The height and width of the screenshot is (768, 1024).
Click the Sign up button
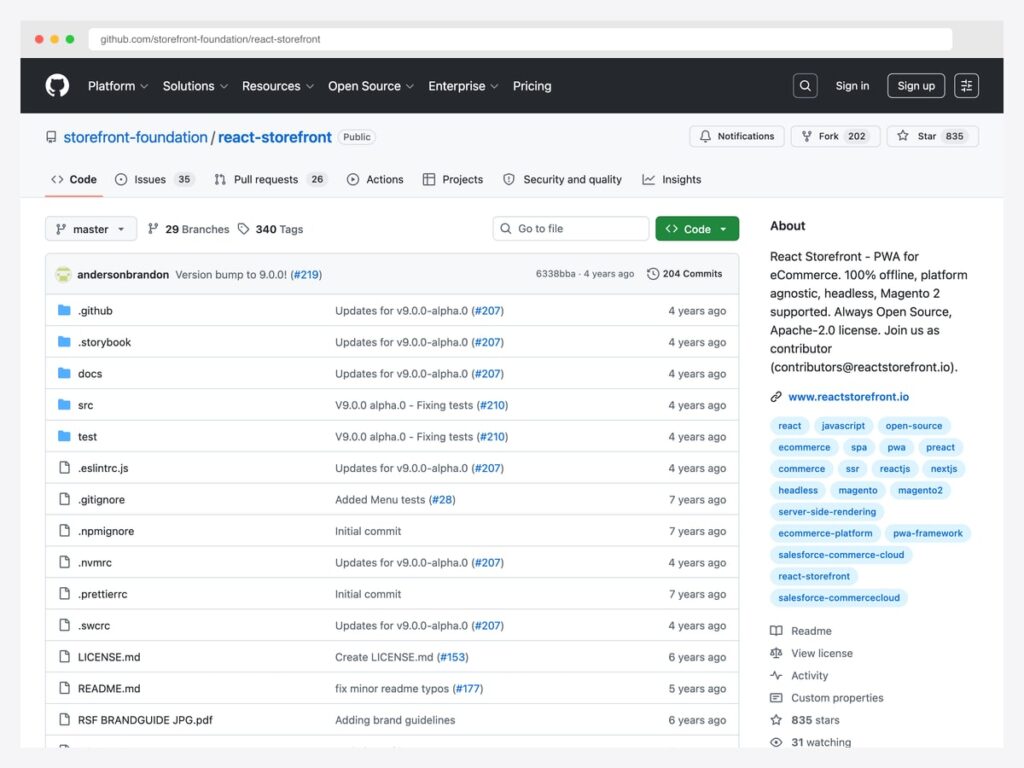click(x=916, y=86)
